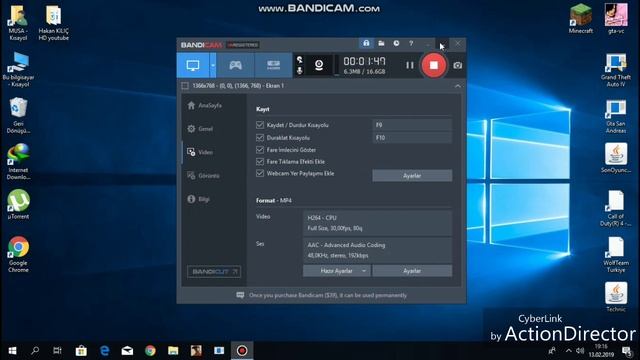Viewport: 640px width, 360px height.
Task: Collapse the Bandicam settings panel chevron
Action: (458, 86)
